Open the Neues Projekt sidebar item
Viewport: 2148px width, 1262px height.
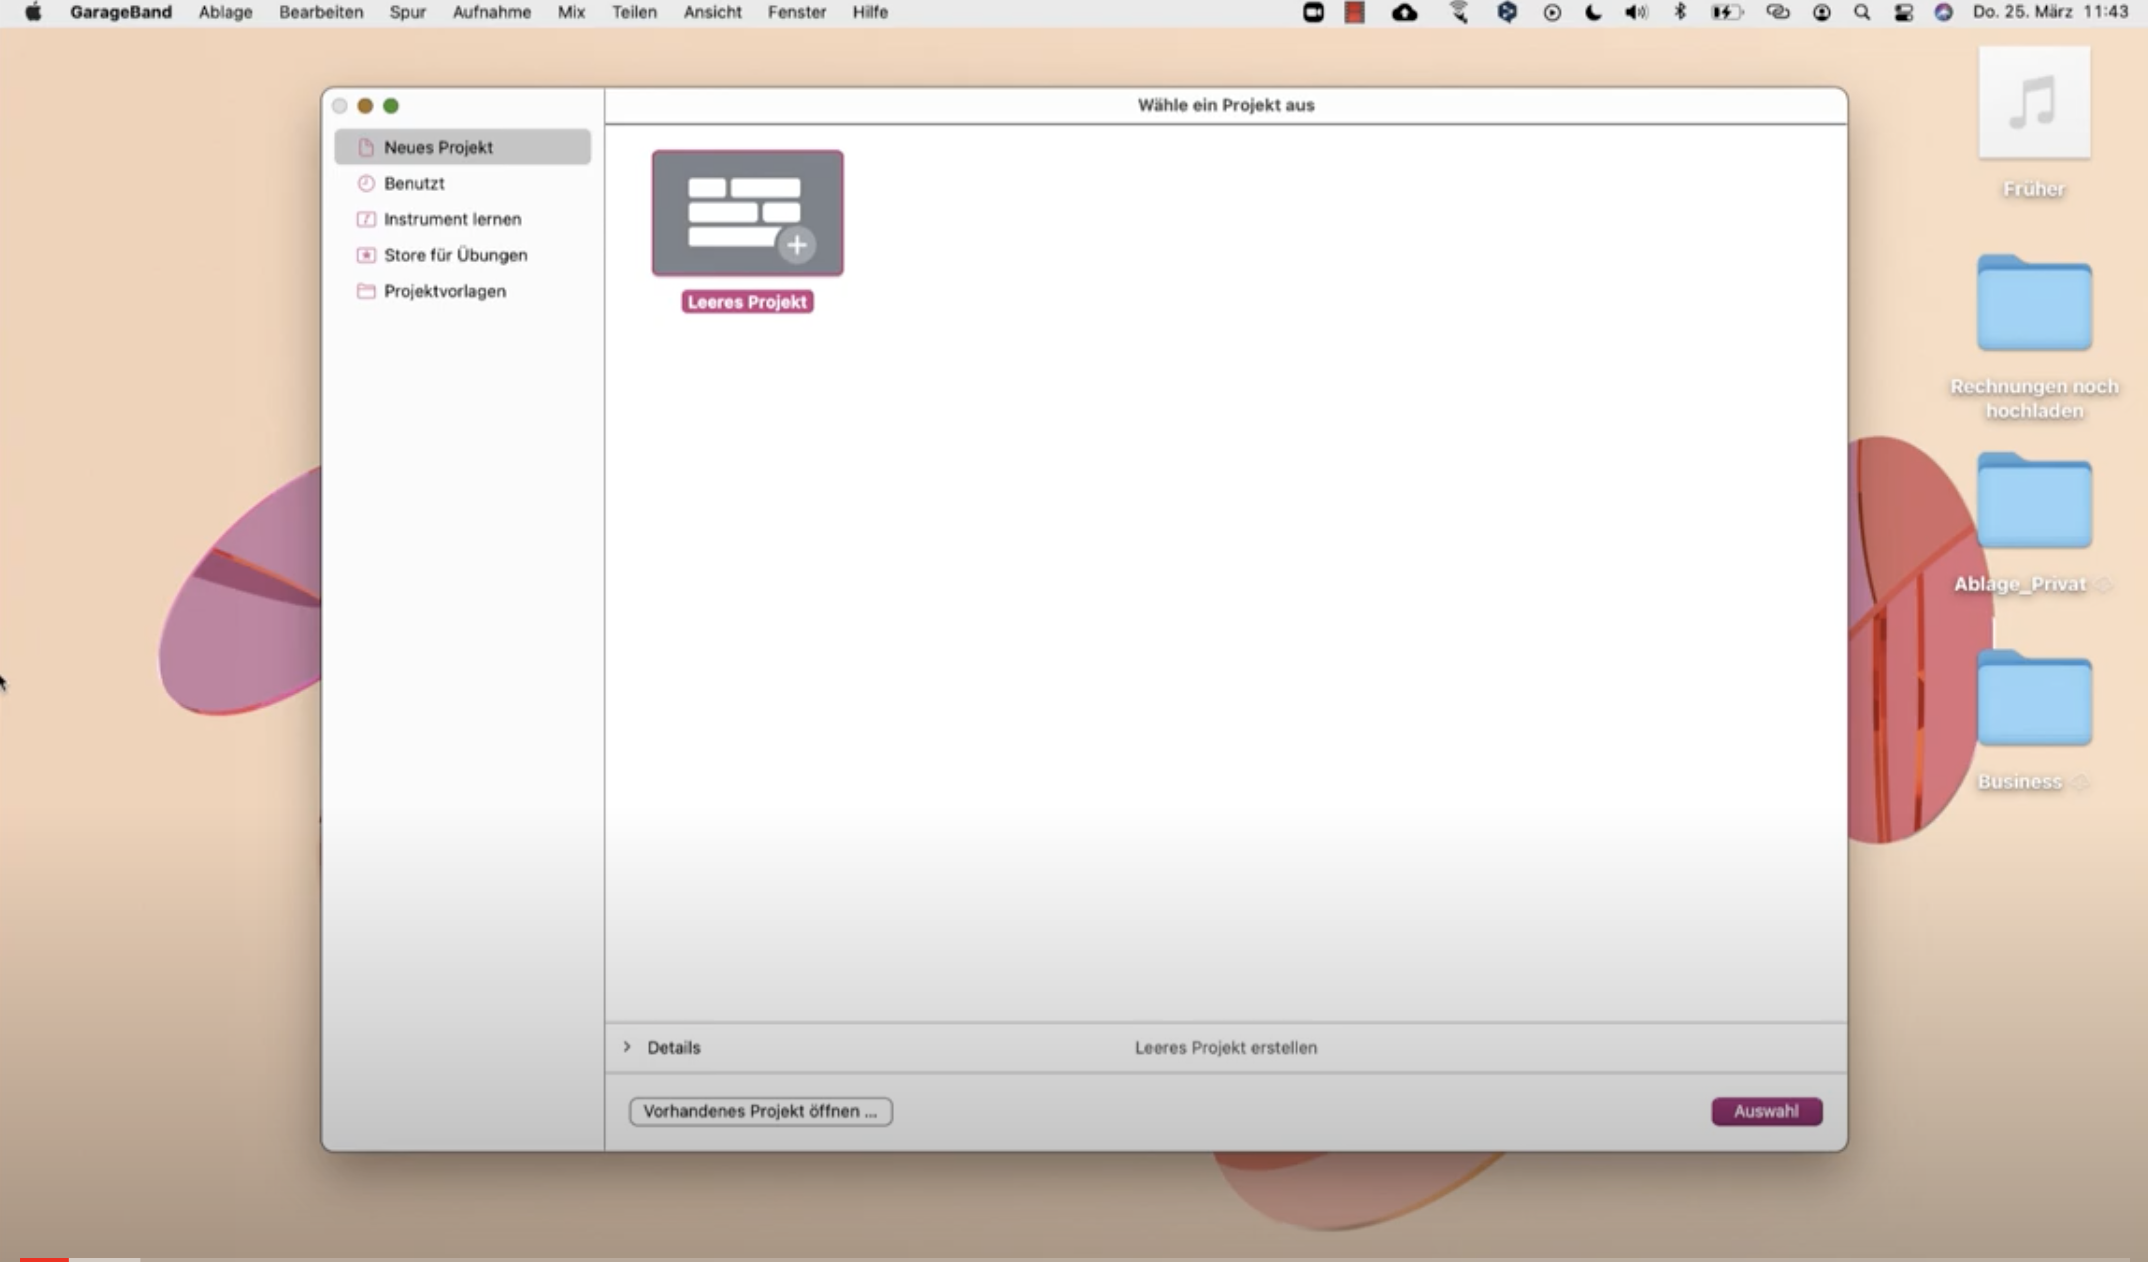(462, 147)
